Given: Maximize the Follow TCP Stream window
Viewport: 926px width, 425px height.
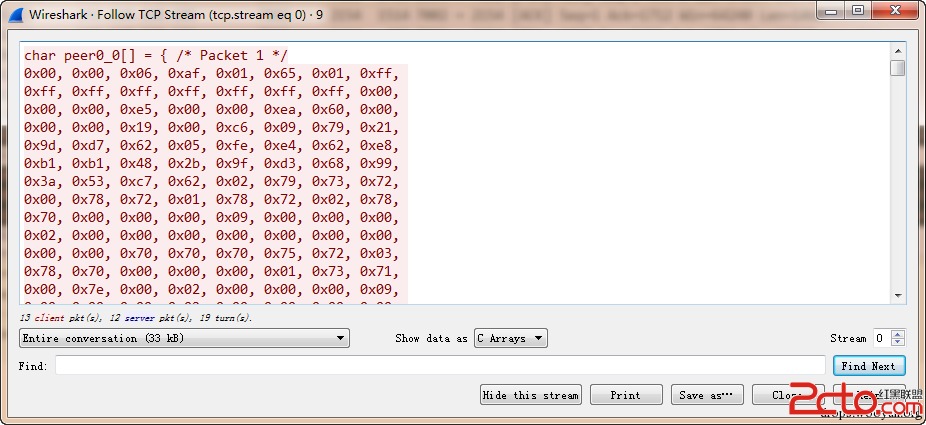Looking at the screenshot, I should click(858, 13).
